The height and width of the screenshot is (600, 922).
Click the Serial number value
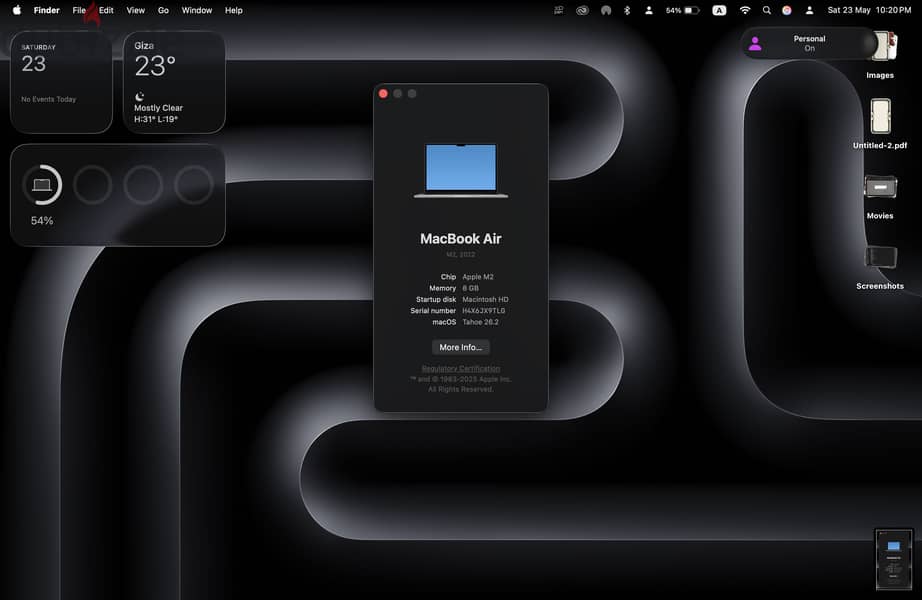[x=483, y=311]
